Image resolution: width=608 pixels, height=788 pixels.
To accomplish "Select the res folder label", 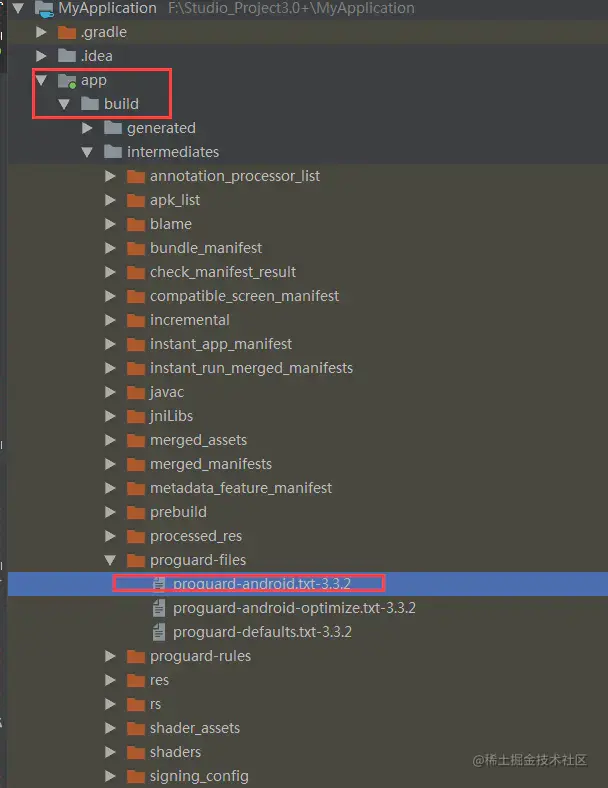I will pos(159,680).
